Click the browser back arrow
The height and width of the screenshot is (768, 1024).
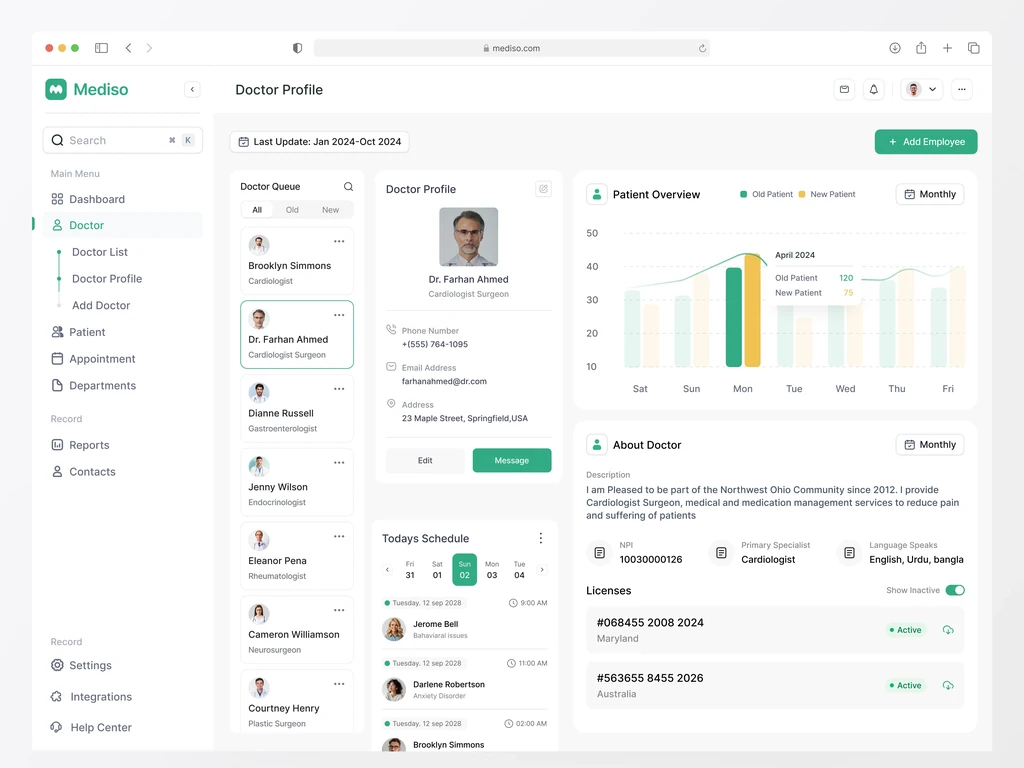click(x=129, y=48)
